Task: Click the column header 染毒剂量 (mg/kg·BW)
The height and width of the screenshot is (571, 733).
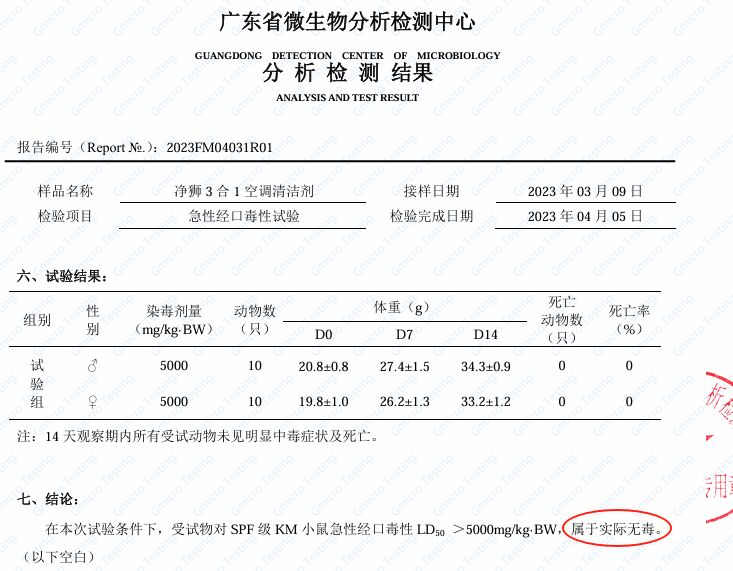Action: click(x=173, y=320)
